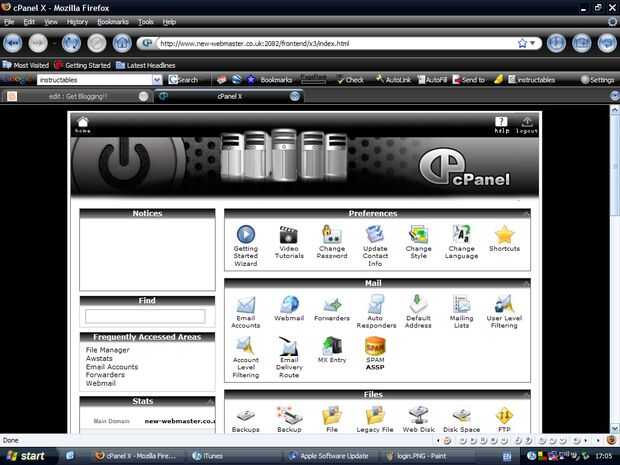Open MX Entry
Image resolution: width=620 pixels, height=465 pixels.
click(x=332, y=346)
